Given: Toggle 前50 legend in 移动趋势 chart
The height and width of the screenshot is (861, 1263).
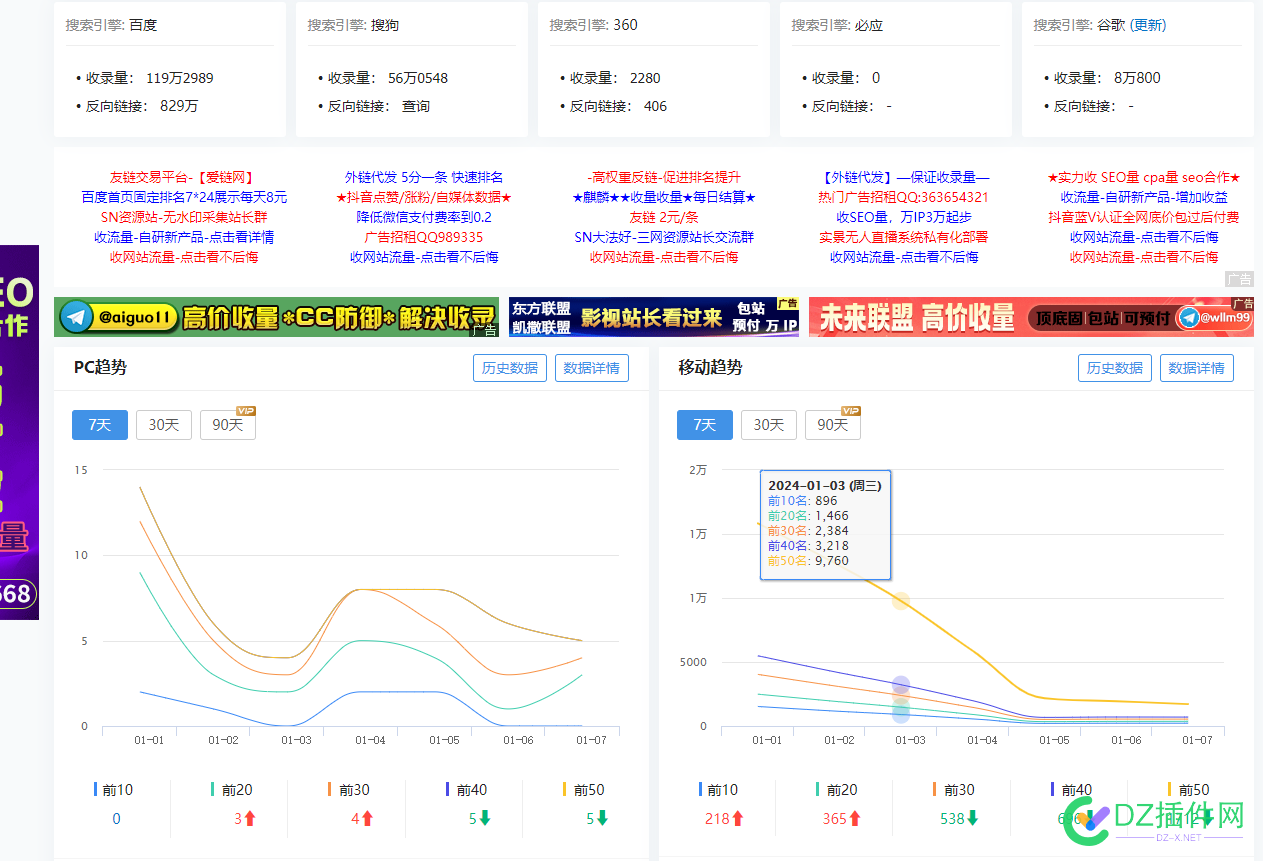Looking at the screenshot, I should tap(1189, 789).
